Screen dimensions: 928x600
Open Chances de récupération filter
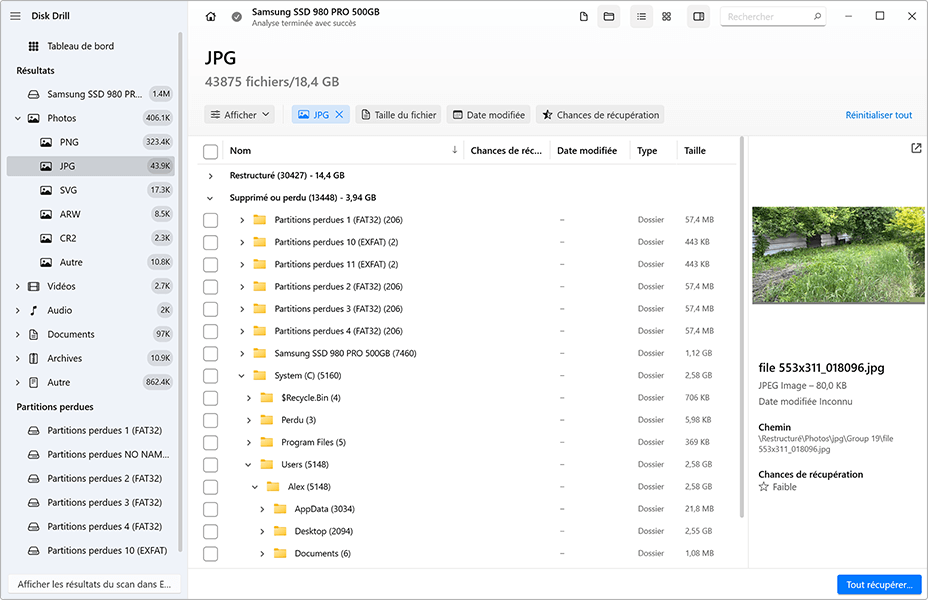pyautogui.click(x=600, y=115)
